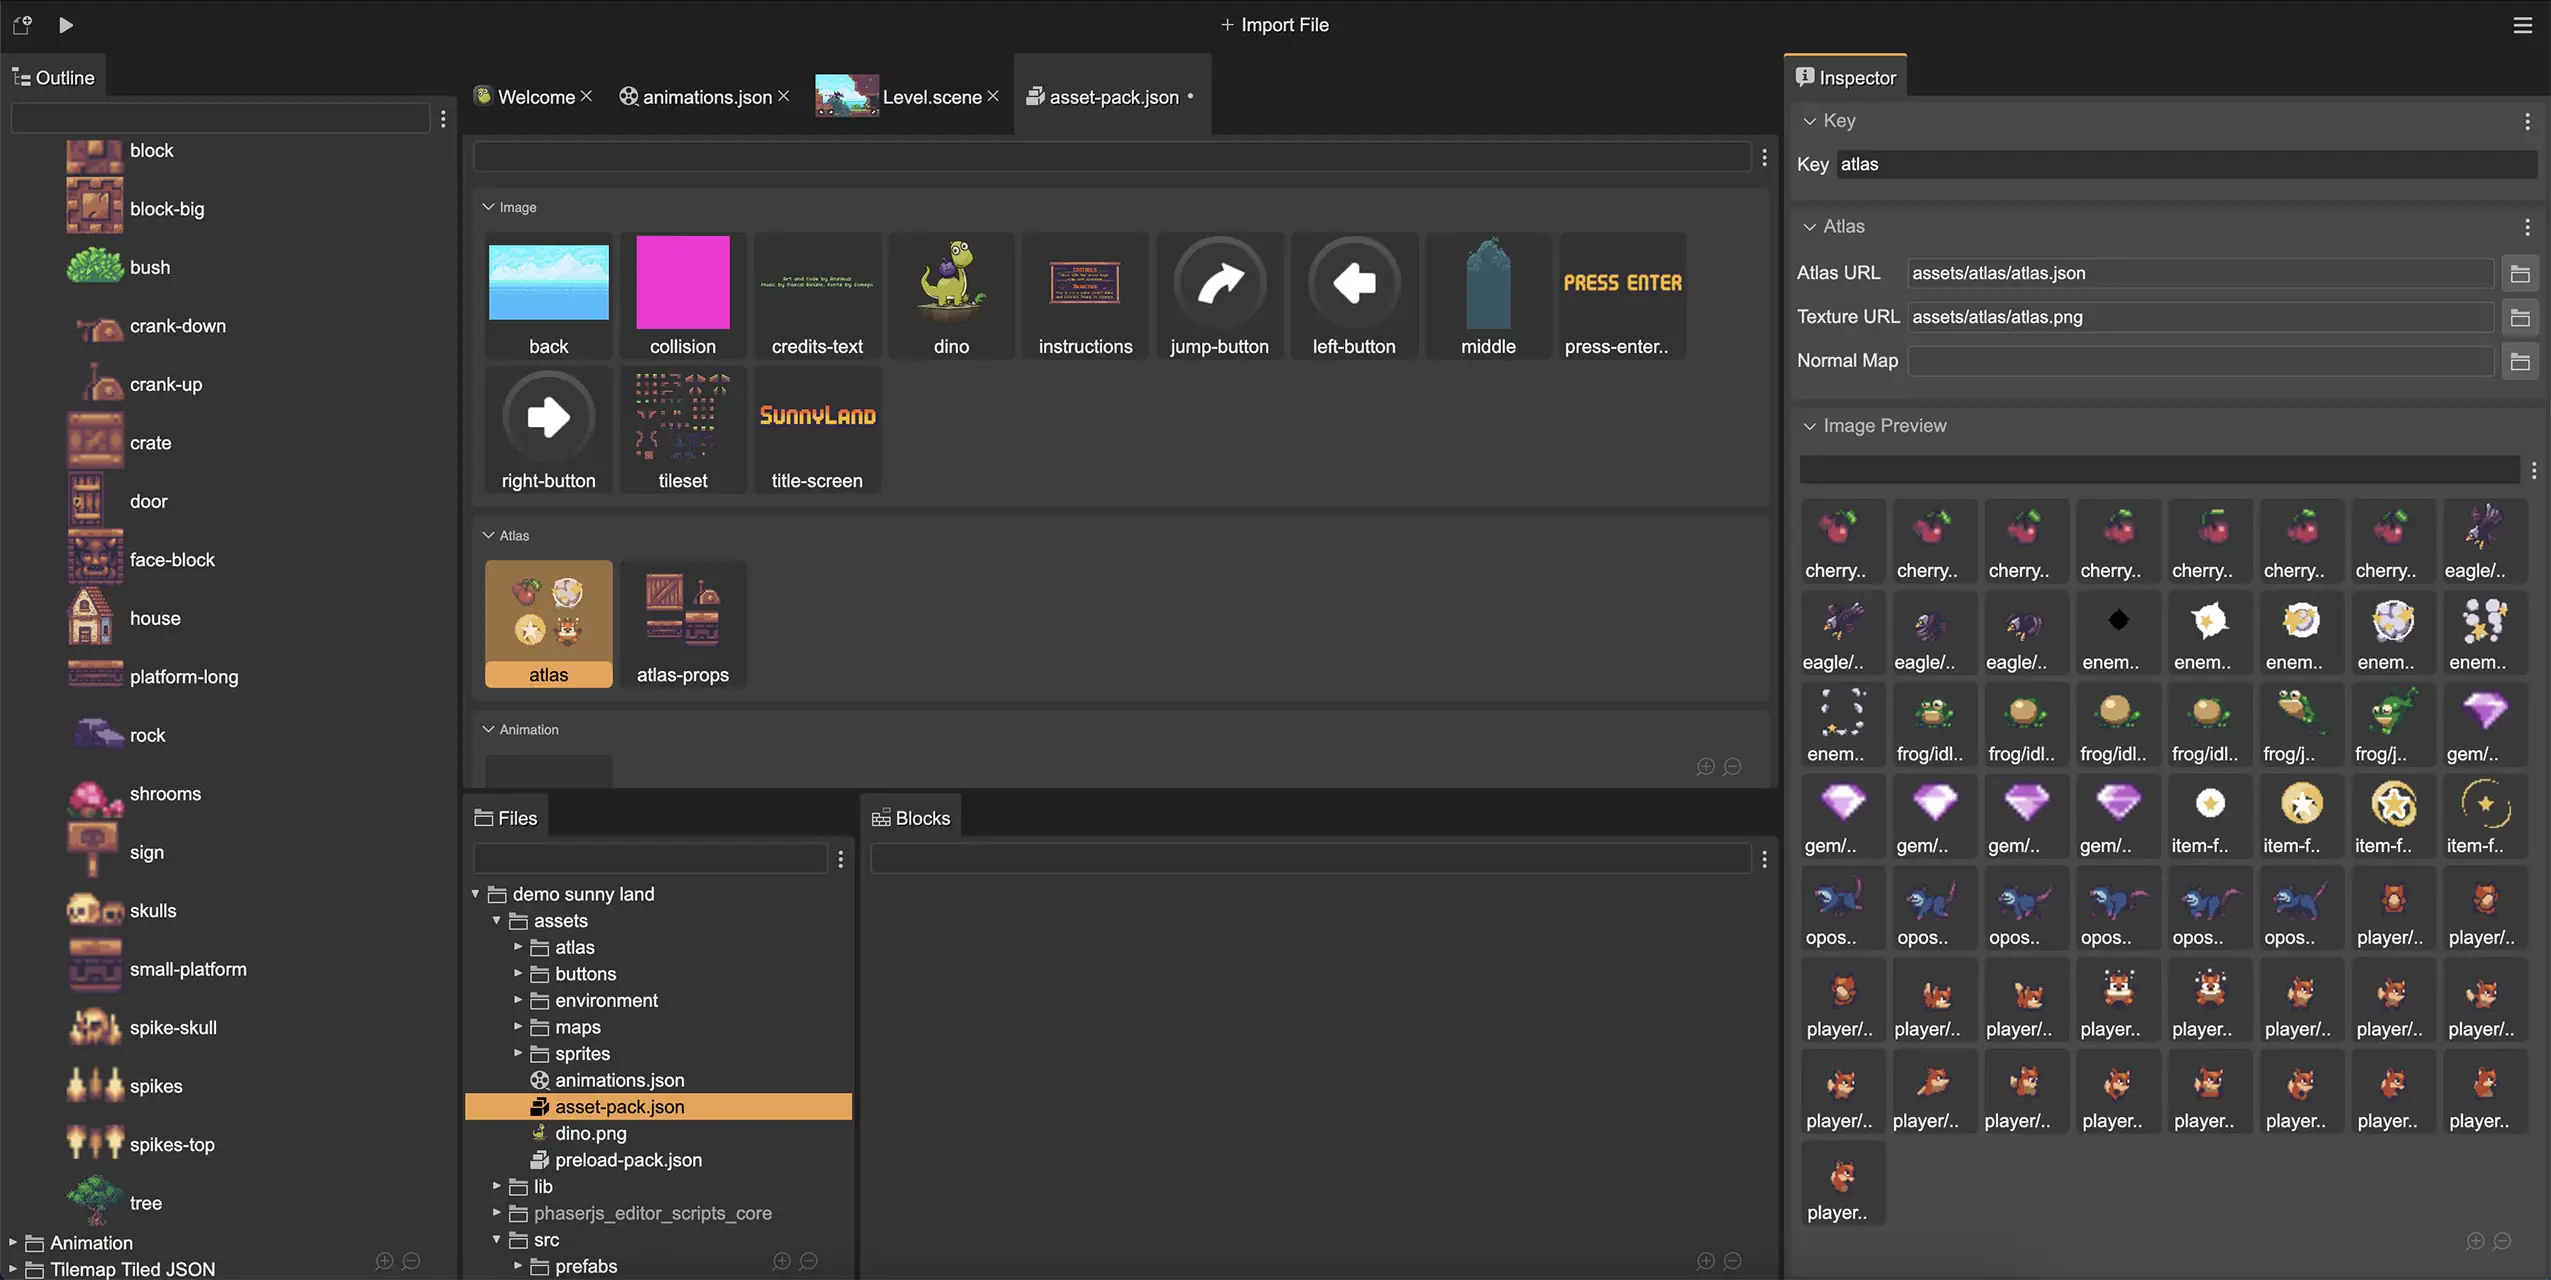The width and height of the screenshot is (2551, 1280).
Task: Click Import File button
Action: click(1274, 25)
